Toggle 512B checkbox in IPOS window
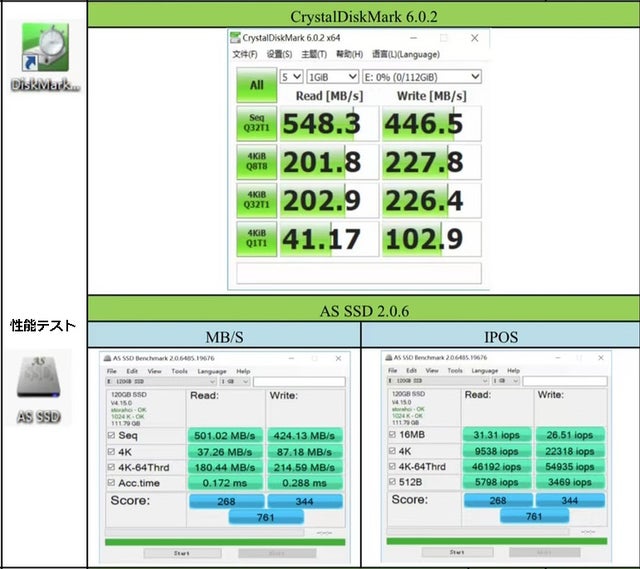This screenshot has width=640, height=569. click(x=392, y=482)
